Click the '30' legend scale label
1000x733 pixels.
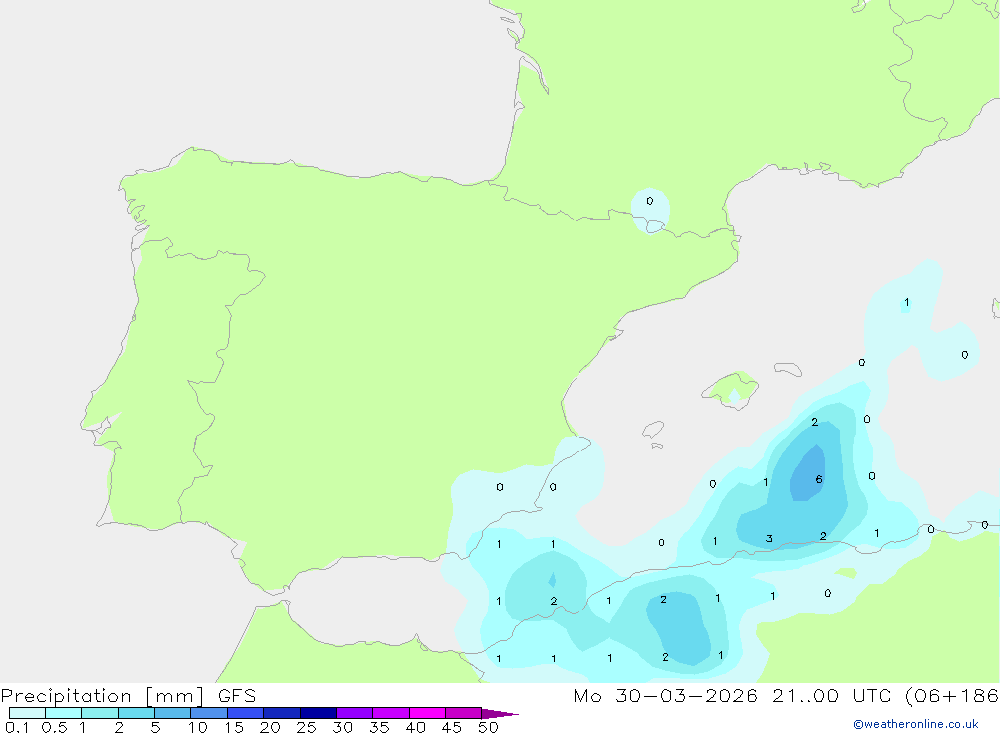point(342,727)
